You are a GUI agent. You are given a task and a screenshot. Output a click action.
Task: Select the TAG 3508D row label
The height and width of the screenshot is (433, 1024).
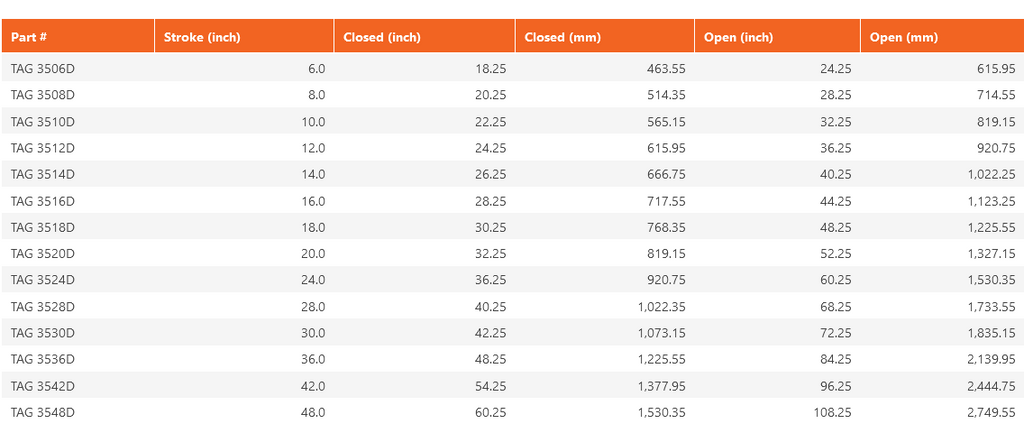pyautogui.click(x=43, y=95)
